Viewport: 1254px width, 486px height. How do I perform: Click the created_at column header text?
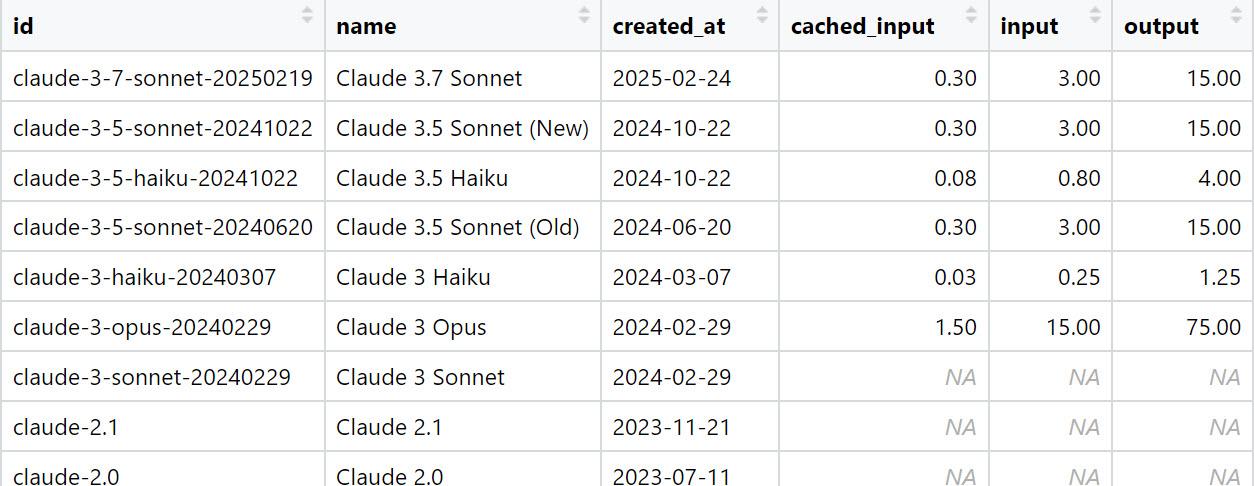coord(669,27)
